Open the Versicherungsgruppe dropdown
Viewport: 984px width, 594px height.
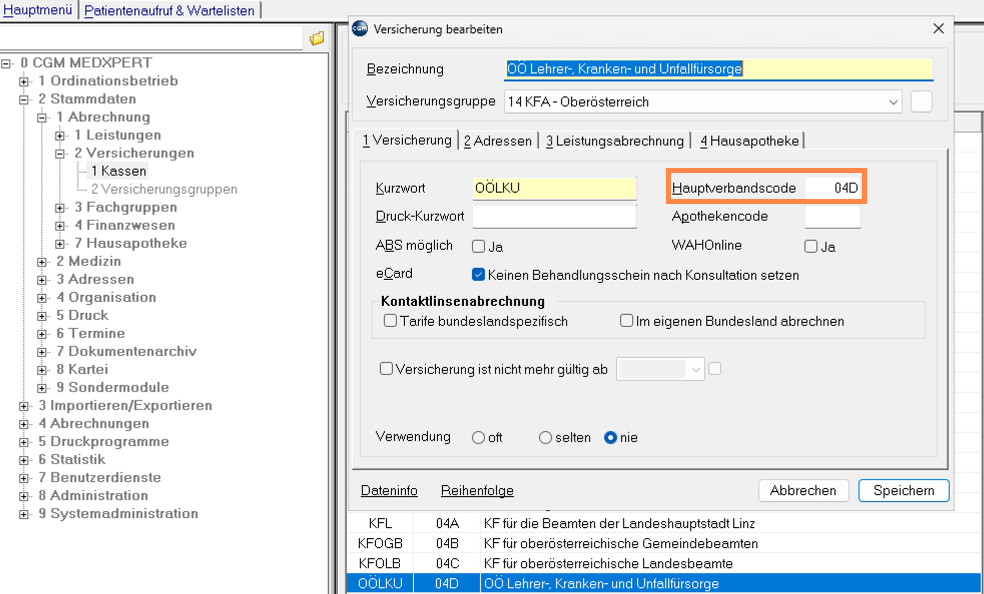tap(892, 102)
